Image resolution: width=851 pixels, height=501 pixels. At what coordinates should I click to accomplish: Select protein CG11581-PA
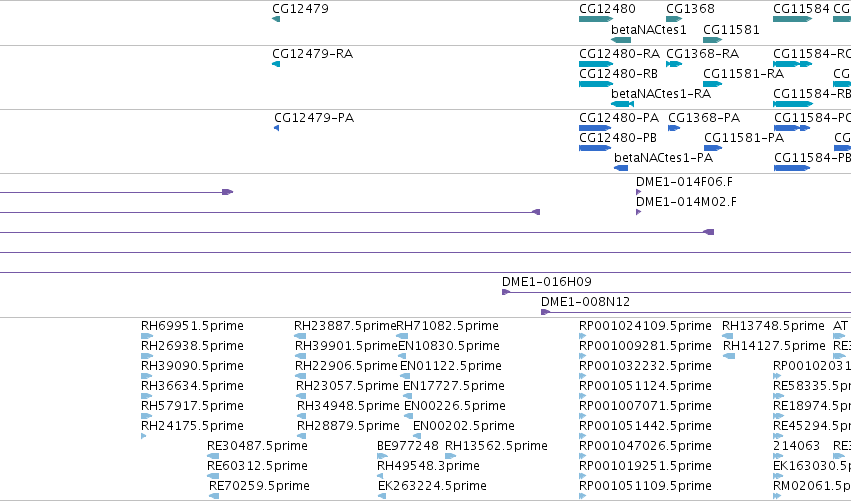click(744, 138)
